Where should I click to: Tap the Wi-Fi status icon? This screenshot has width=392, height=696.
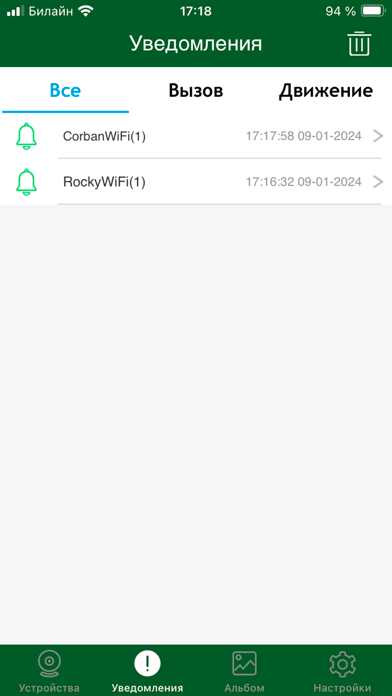pos(85,11)
